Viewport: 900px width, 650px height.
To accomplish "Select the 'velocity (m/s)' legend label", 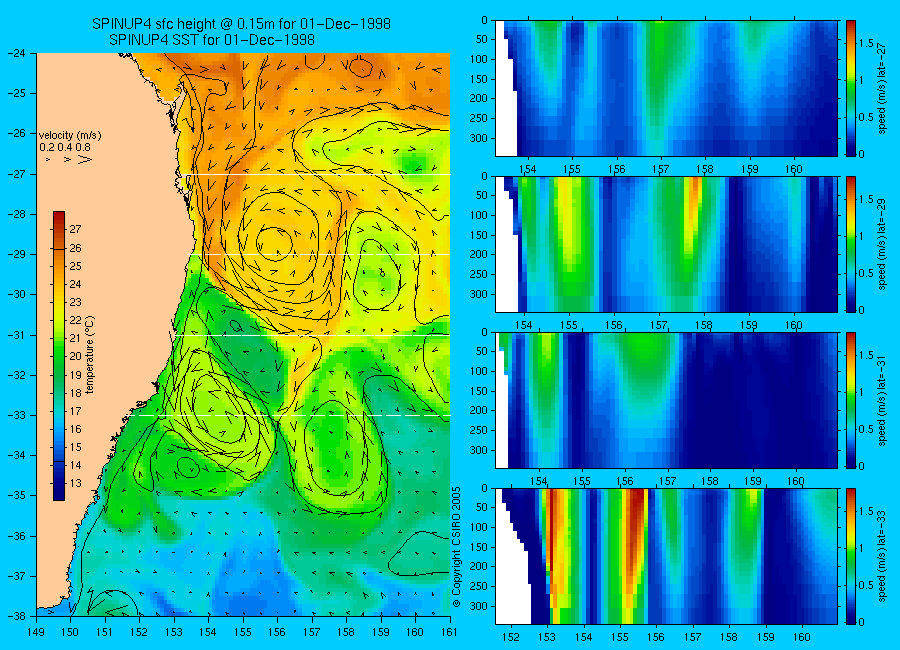I will [70, 136].
